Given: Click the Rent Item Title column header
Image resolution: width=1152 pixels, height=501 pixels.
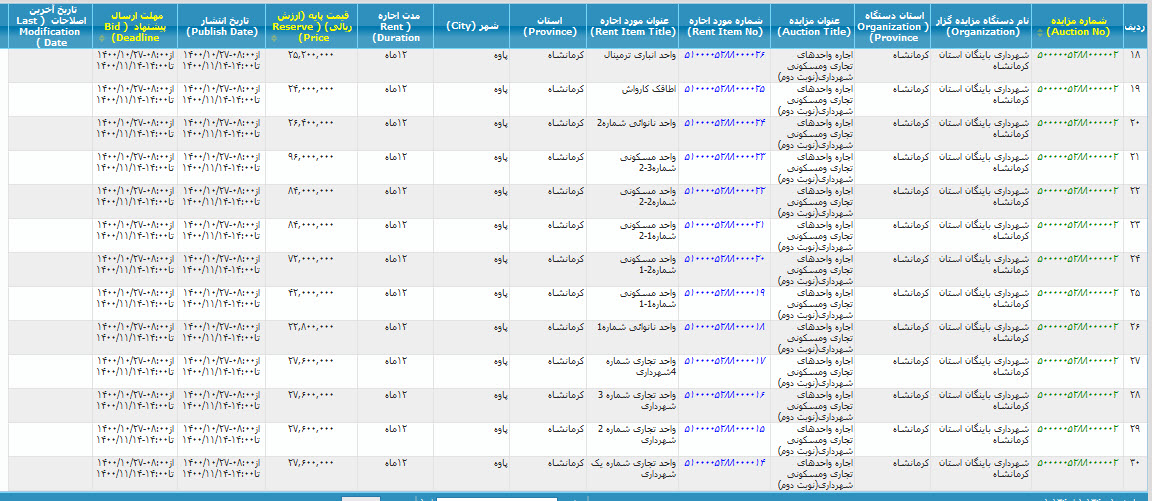Looking at the screenshot, I should tap(631, 25).
